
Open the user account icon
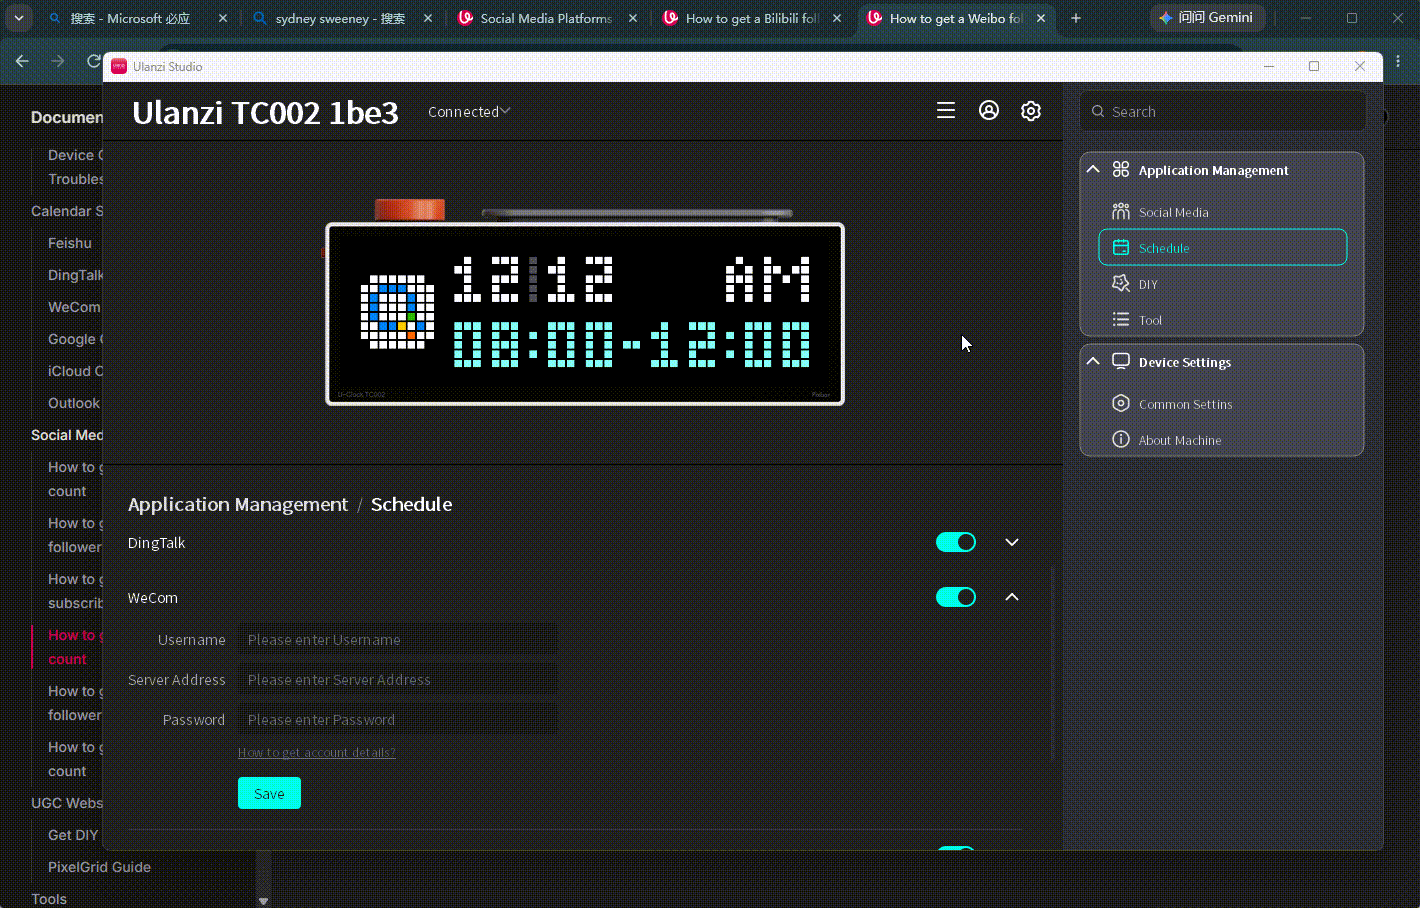tap(989, 111)
